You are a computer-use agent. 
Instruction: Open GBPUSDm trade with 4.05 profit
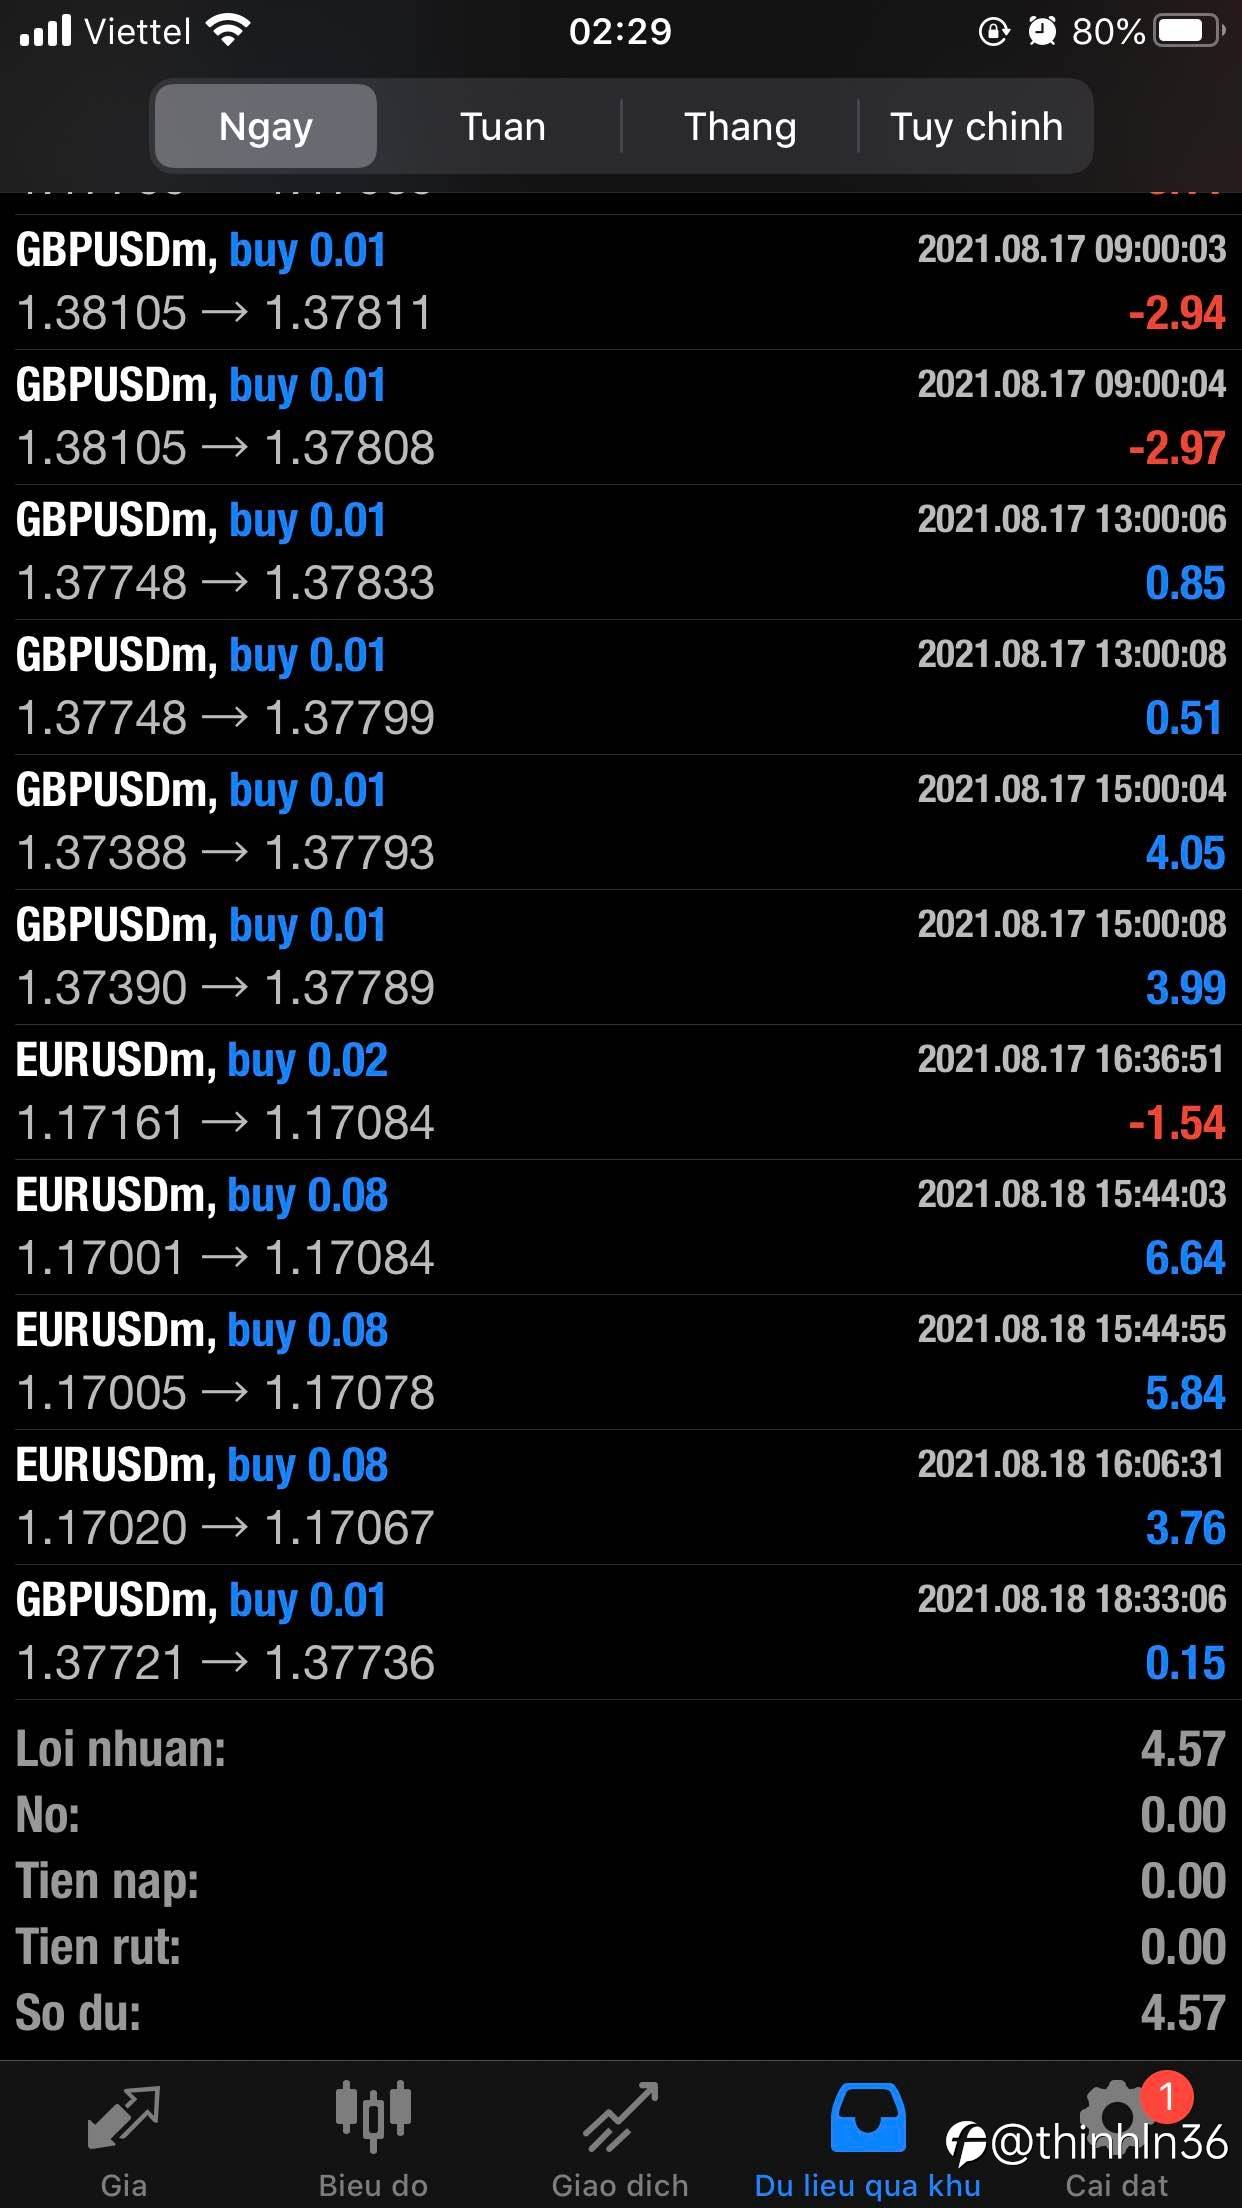(x=620, y=822)
